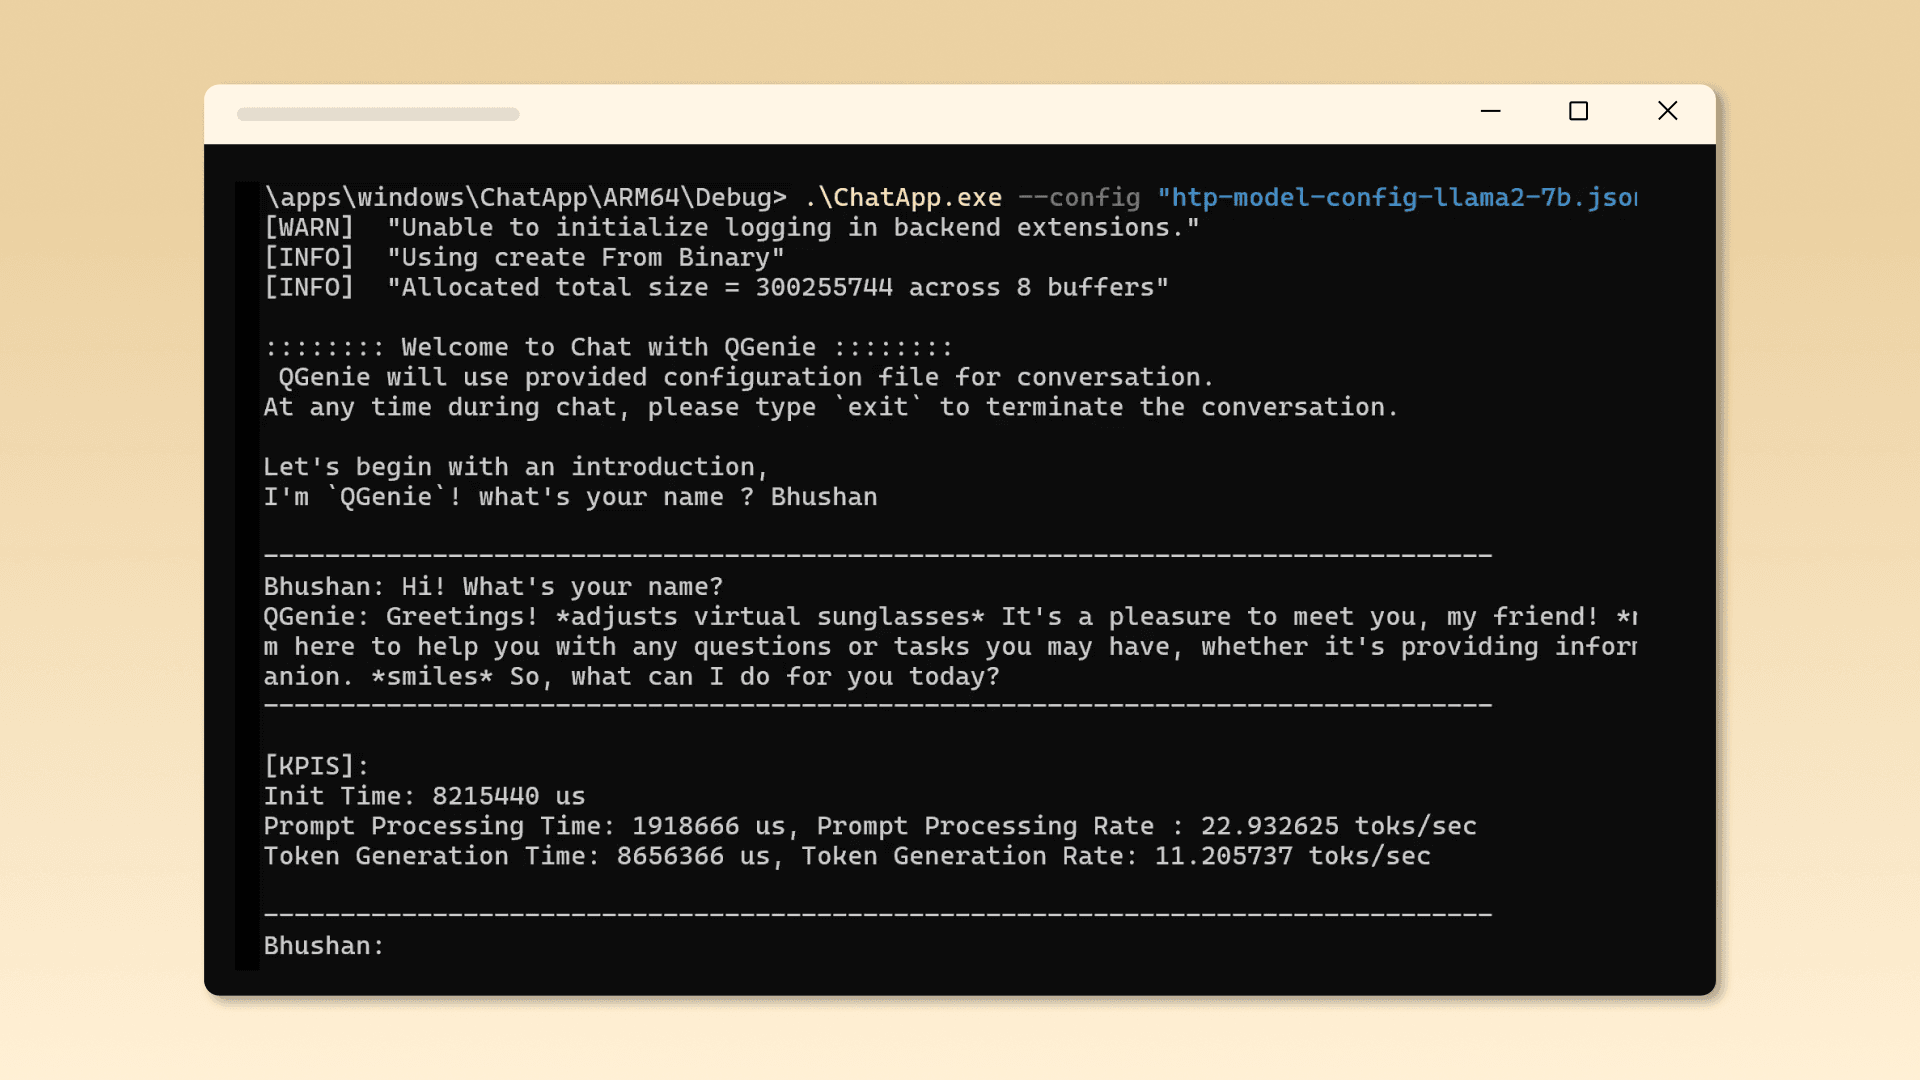This screenshot has height=1080, width=1920.
Task: Click the [KPIS]: heading
Action: 316,767
